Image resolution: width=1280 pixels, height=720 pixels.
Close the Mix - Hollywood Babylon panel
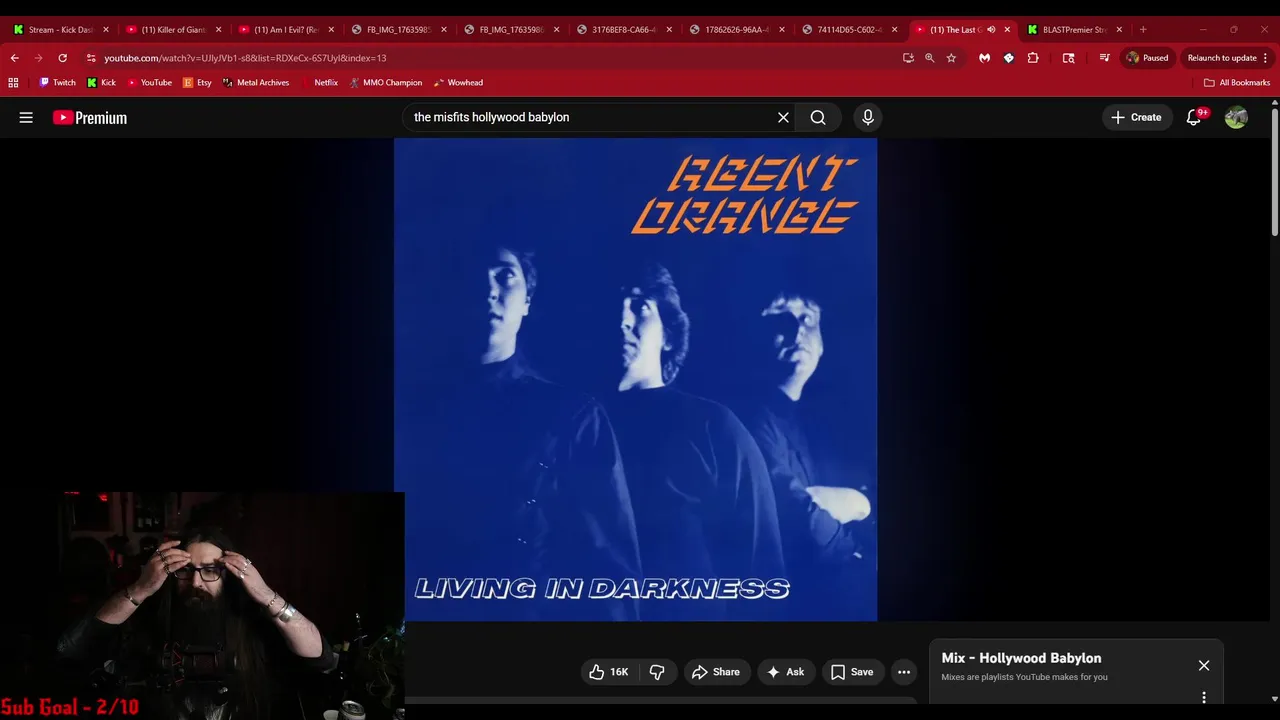pyautogui.click(x=1204, y=665)
